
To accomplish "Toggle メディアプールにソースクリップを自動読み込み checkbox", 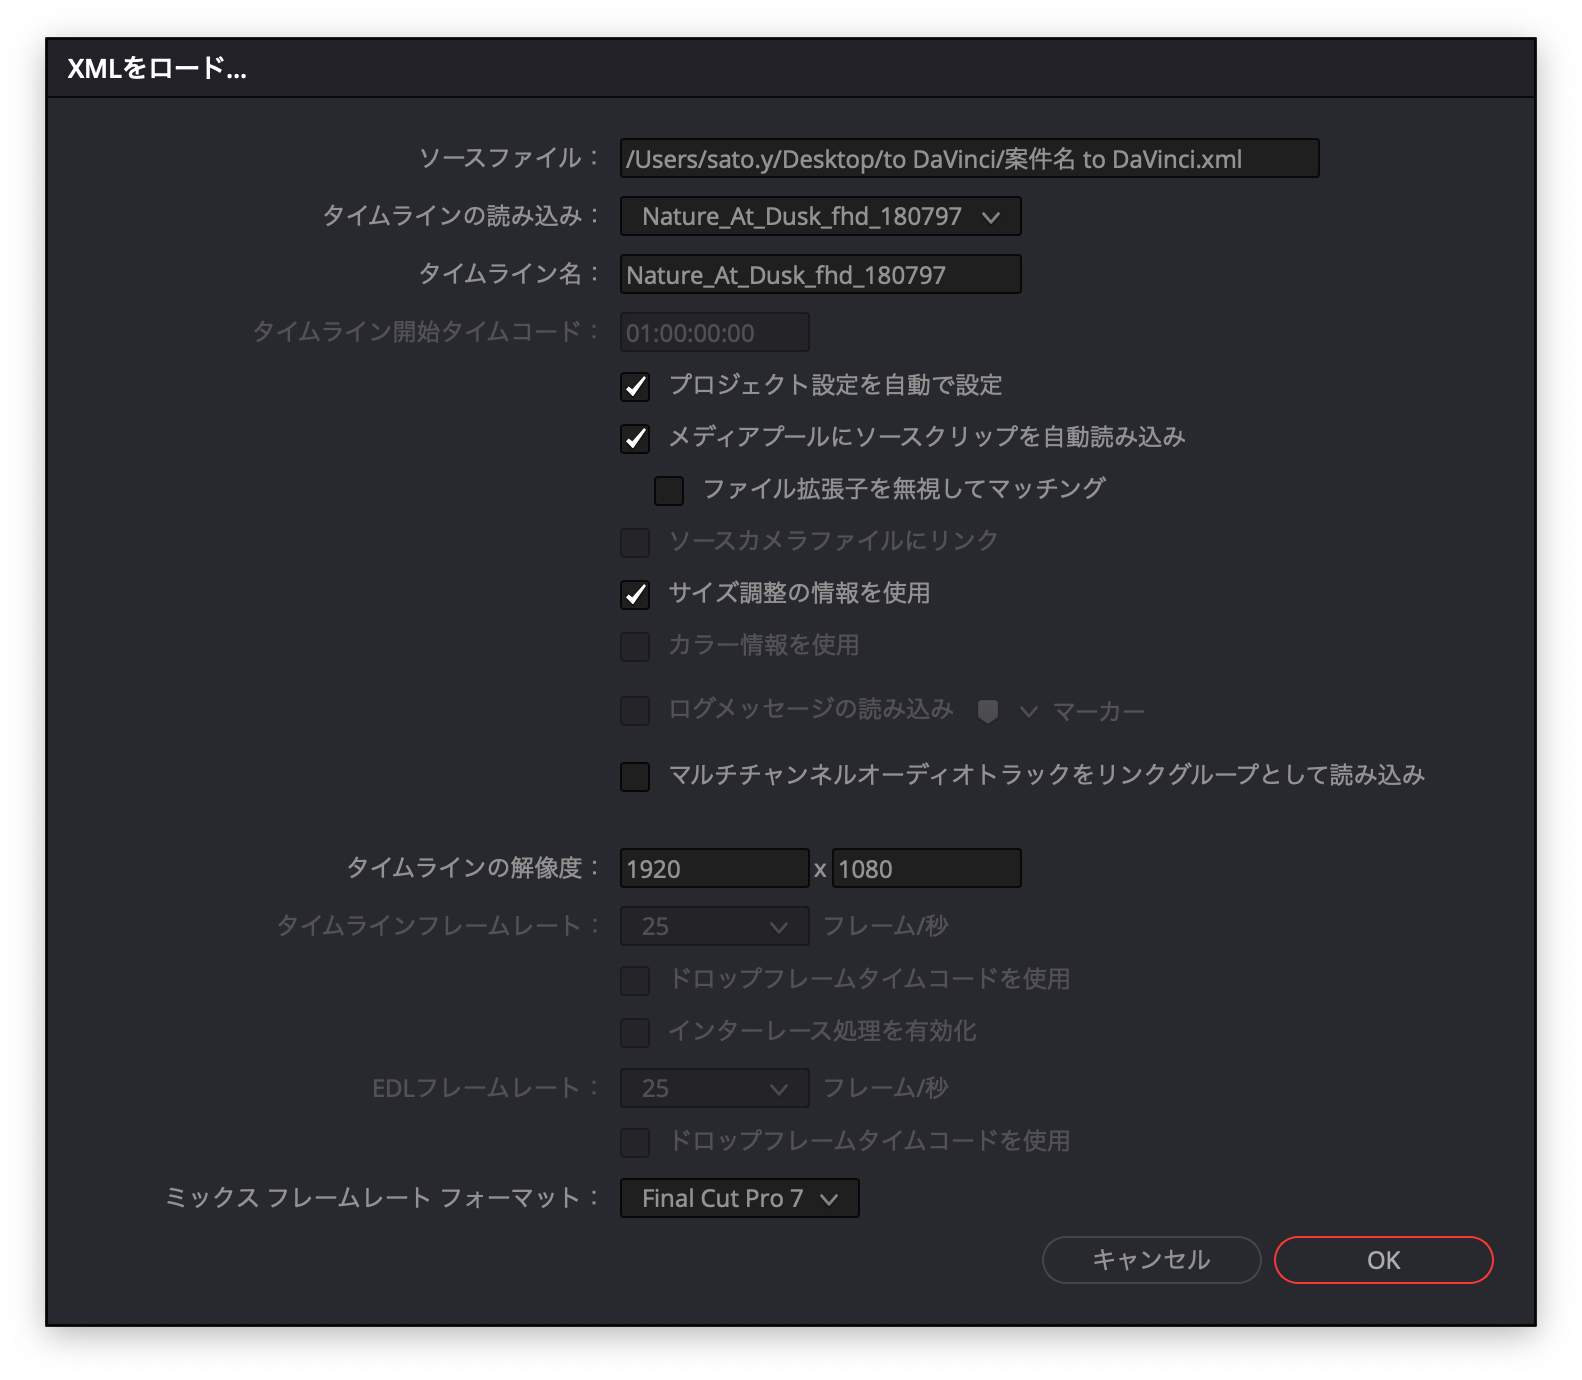I will click(635, 439).
